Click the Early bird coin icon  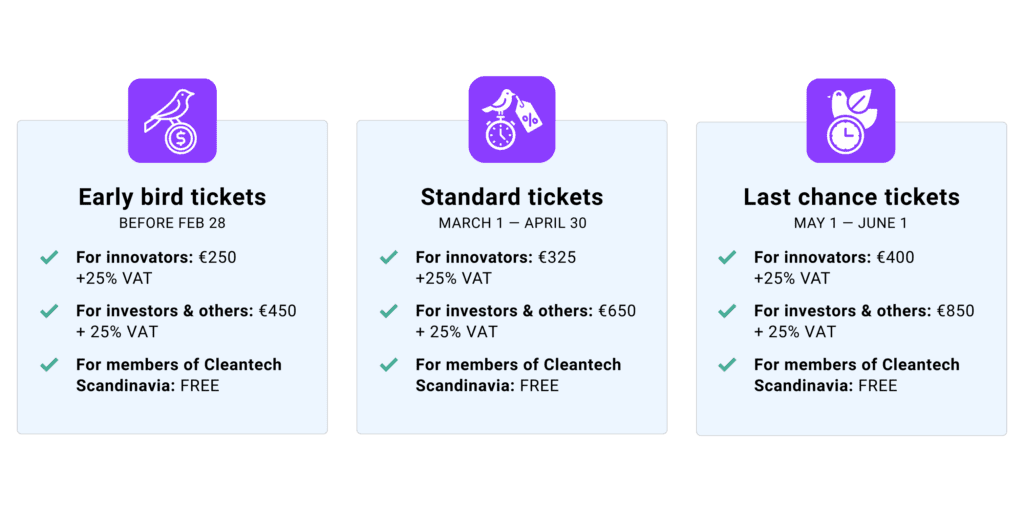tap(172, 121)
